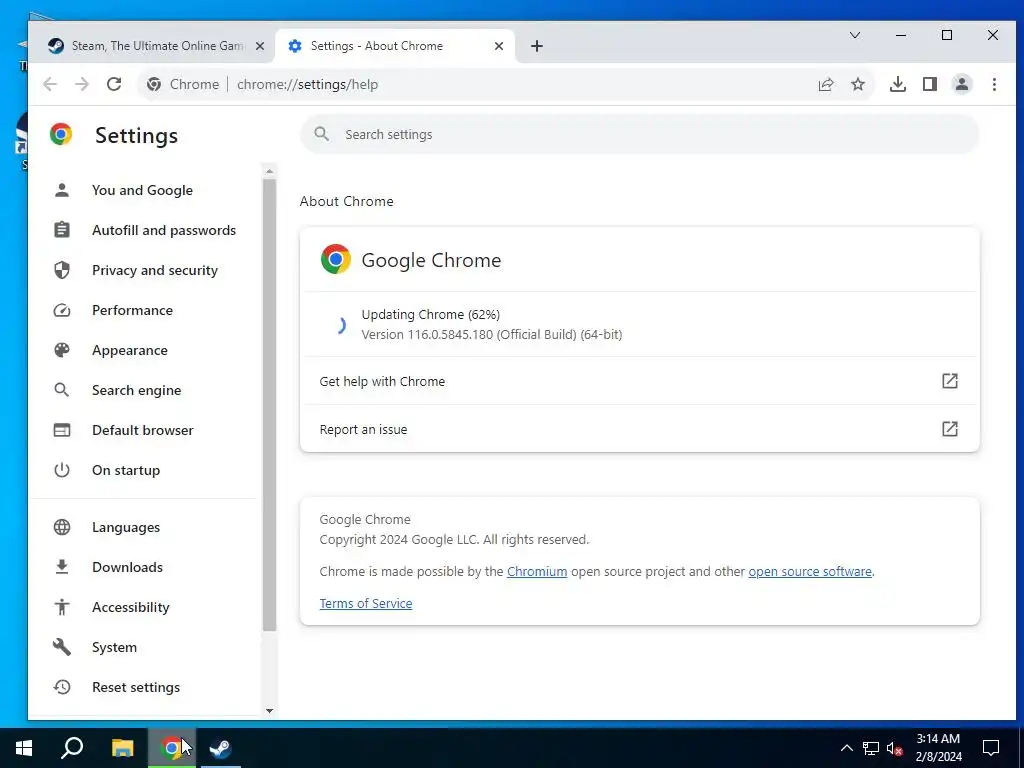Click the back navigation arrow
The width and height of the screenshot is (1024, 768).
[50, 84]
